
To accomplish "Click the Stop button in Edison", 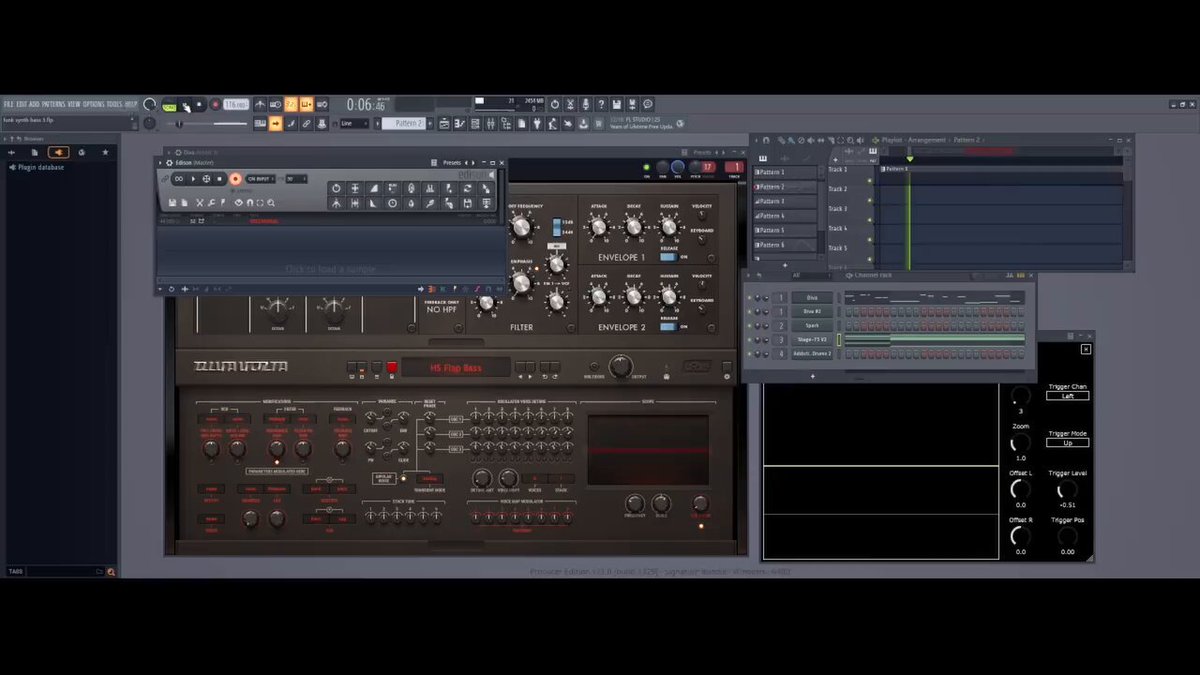I will coord(220,179).
